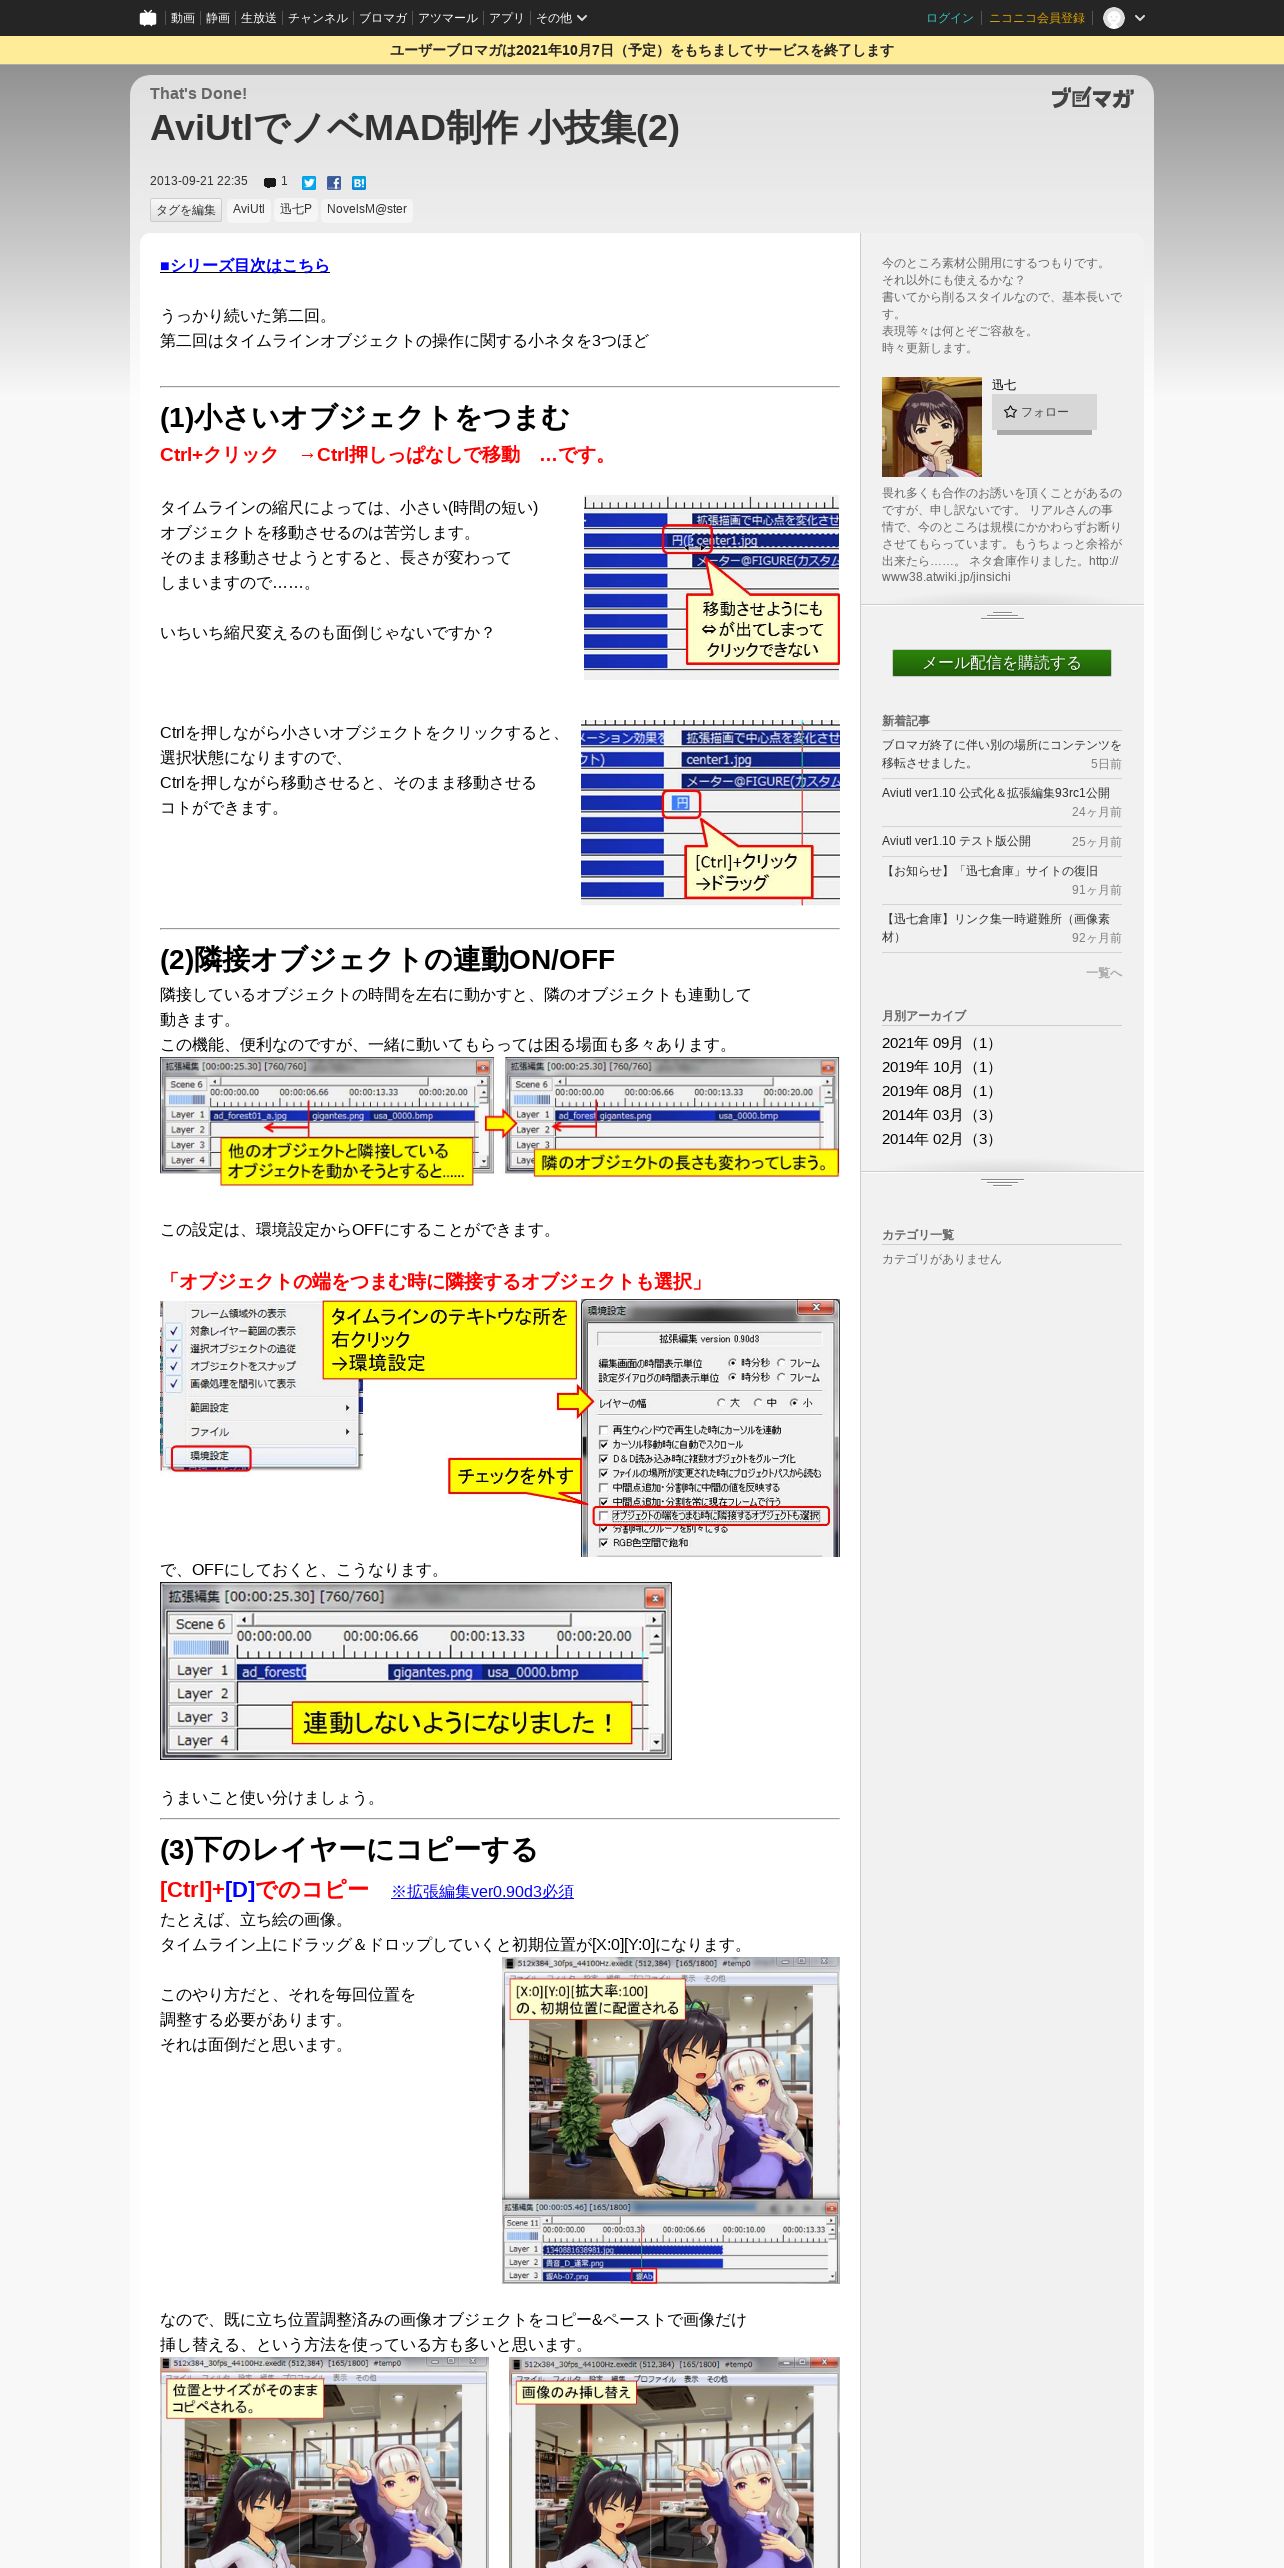The height and width of the screenshot is (2568, 1284).
Task: Open image captioned 隣のオブジェクトの長さも変わってしまう
Action: click(672, 1117)
